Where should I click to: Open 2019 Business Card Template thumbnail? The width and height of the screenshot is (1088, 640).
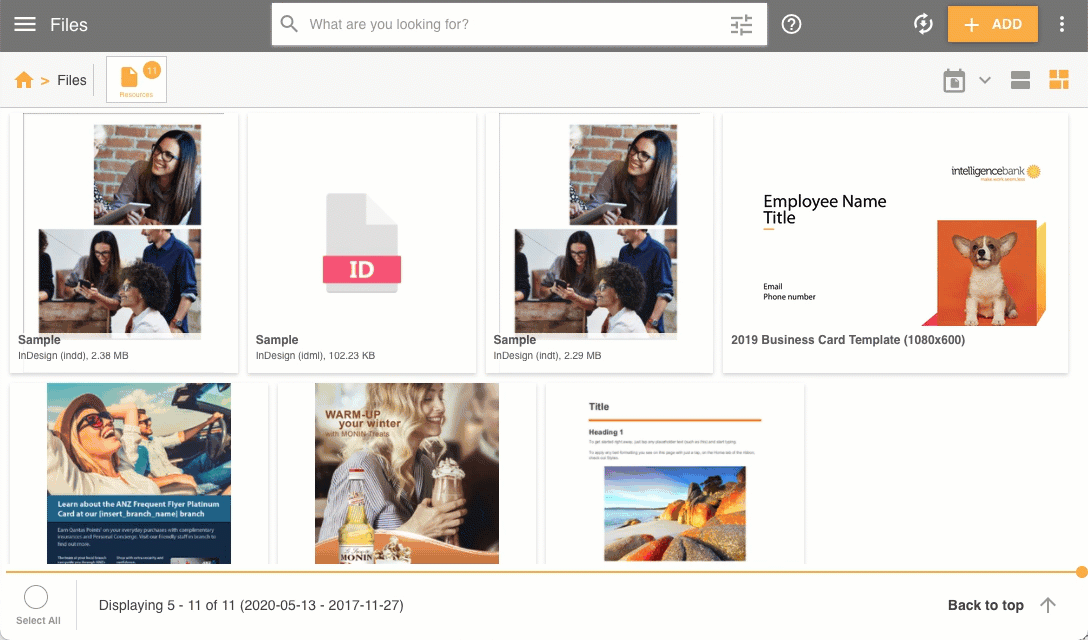coord(895,226)
